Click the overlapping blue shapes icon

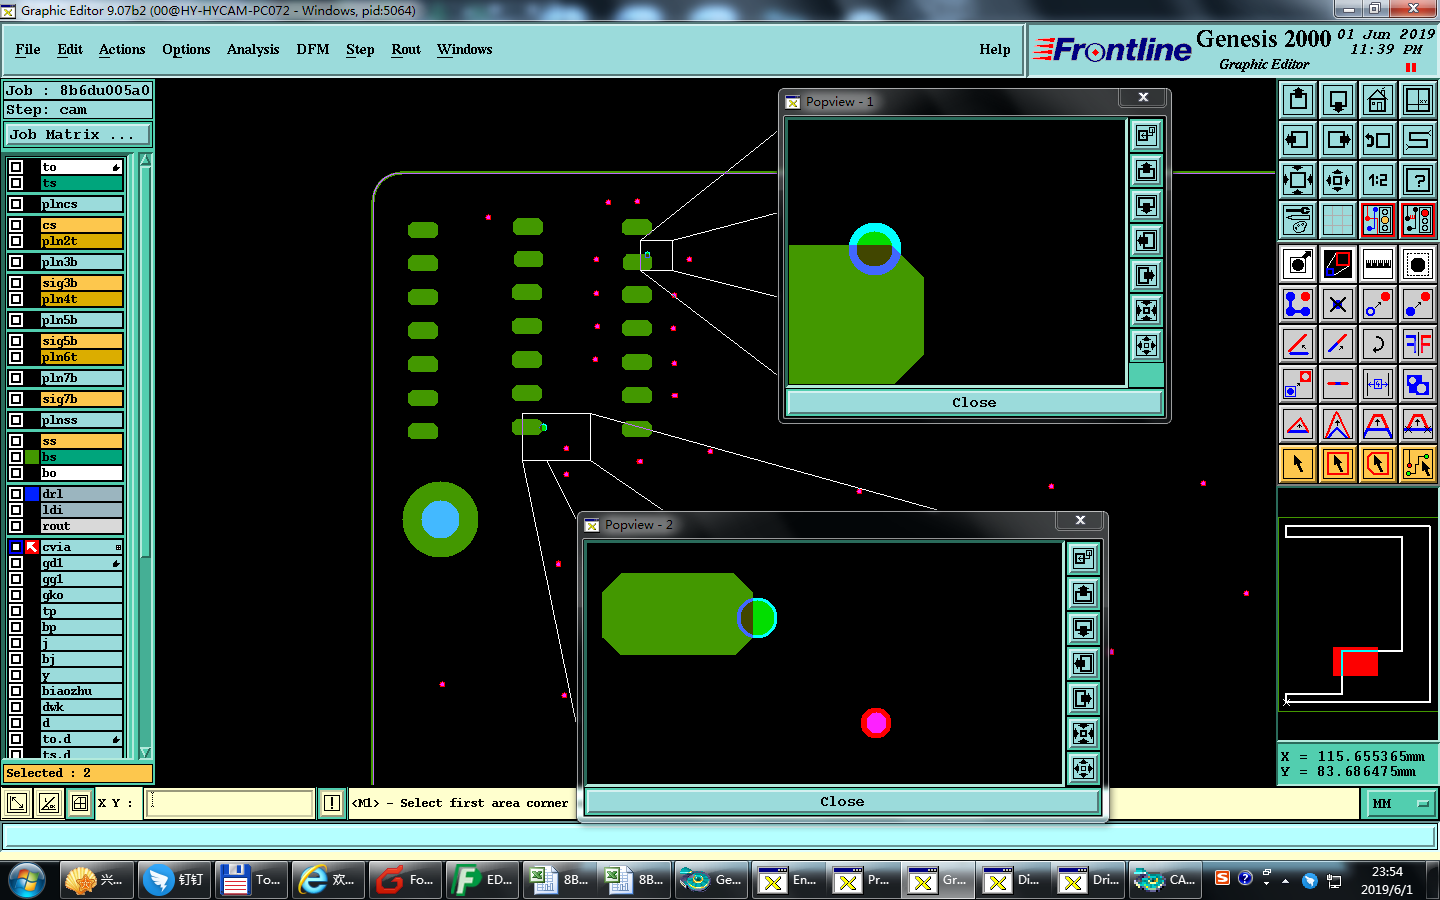1418,384
